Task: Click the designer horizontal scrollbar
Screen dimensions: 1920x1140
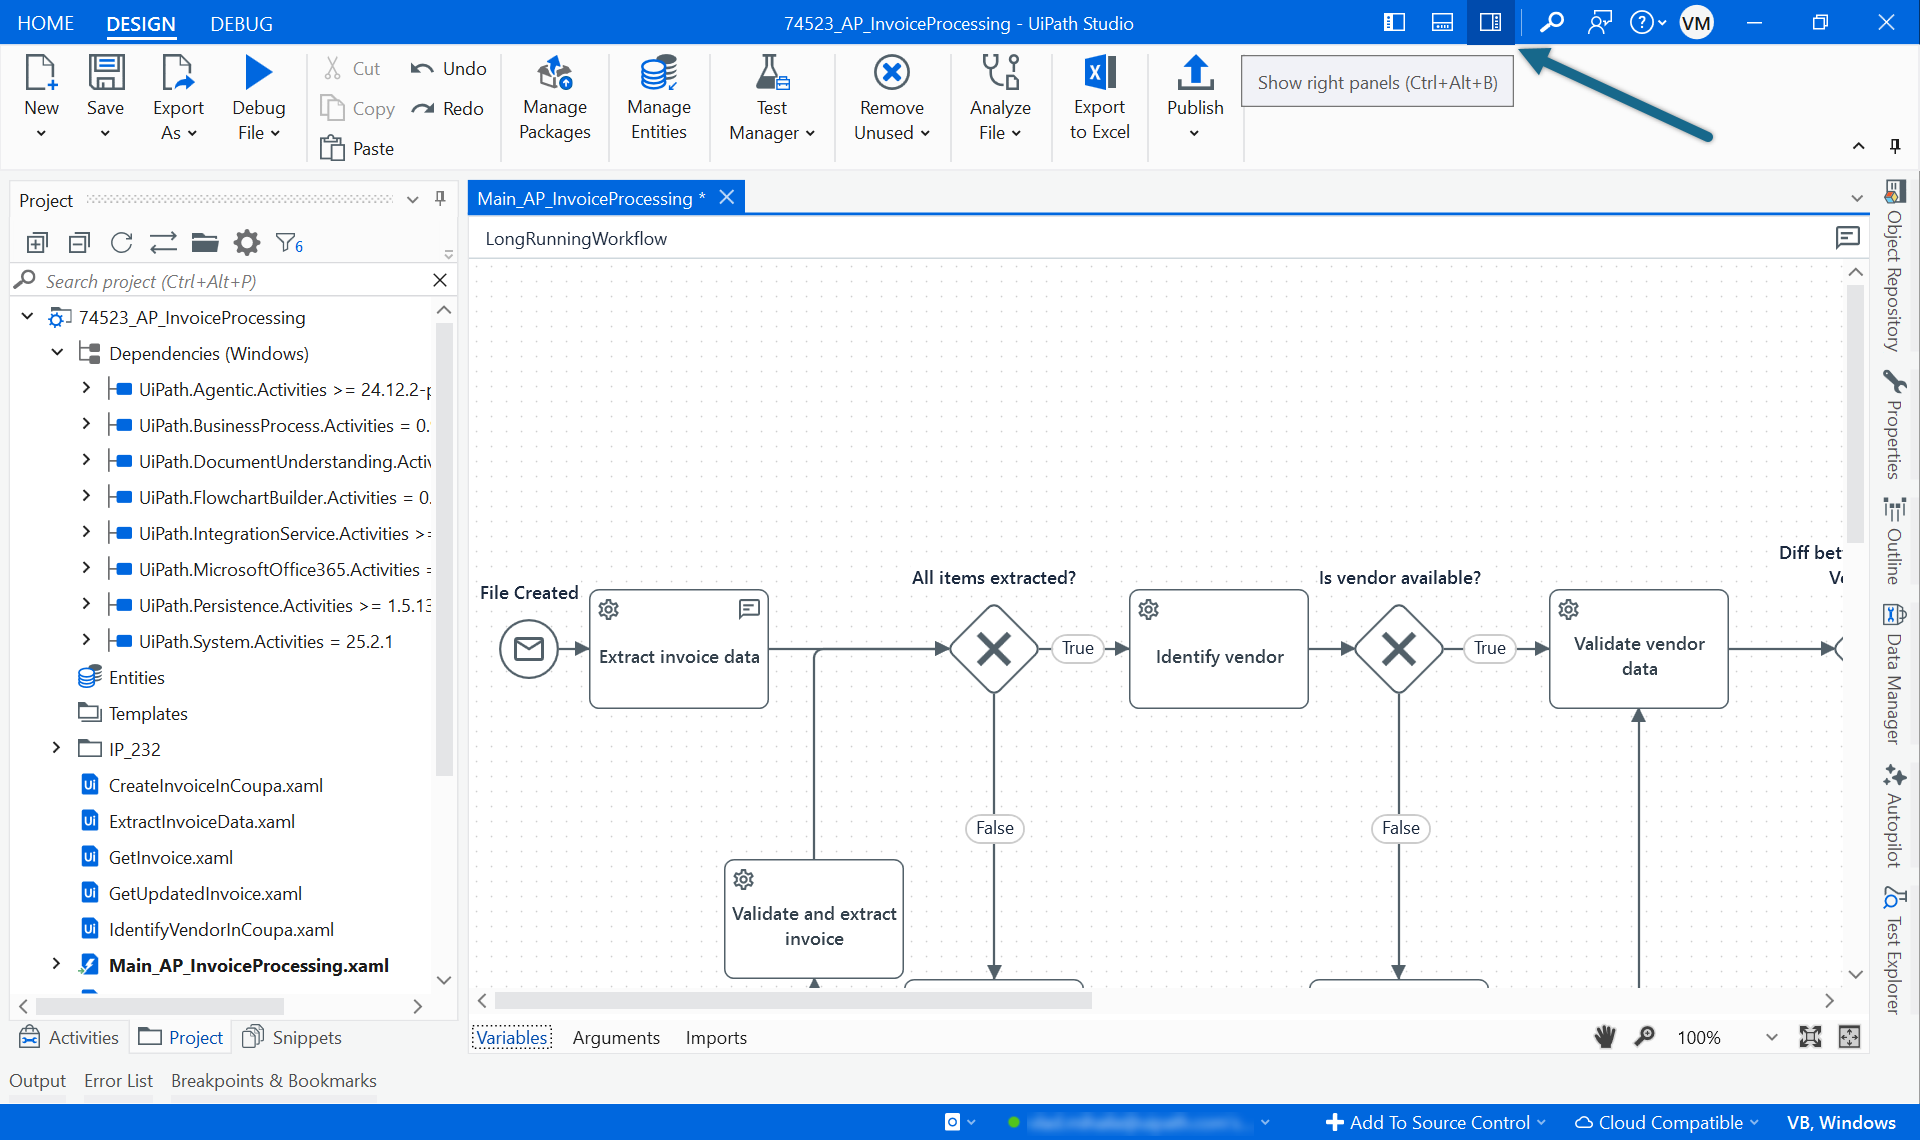Action: (x=792, y=1001)
